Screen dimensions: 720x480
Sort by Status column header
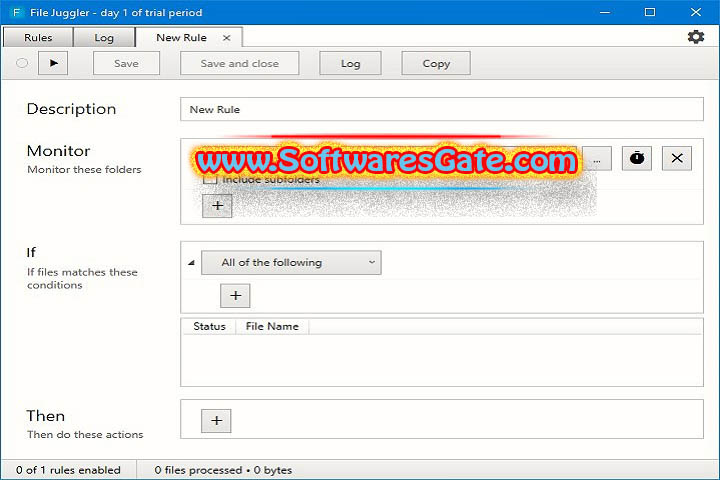point(209,326)
